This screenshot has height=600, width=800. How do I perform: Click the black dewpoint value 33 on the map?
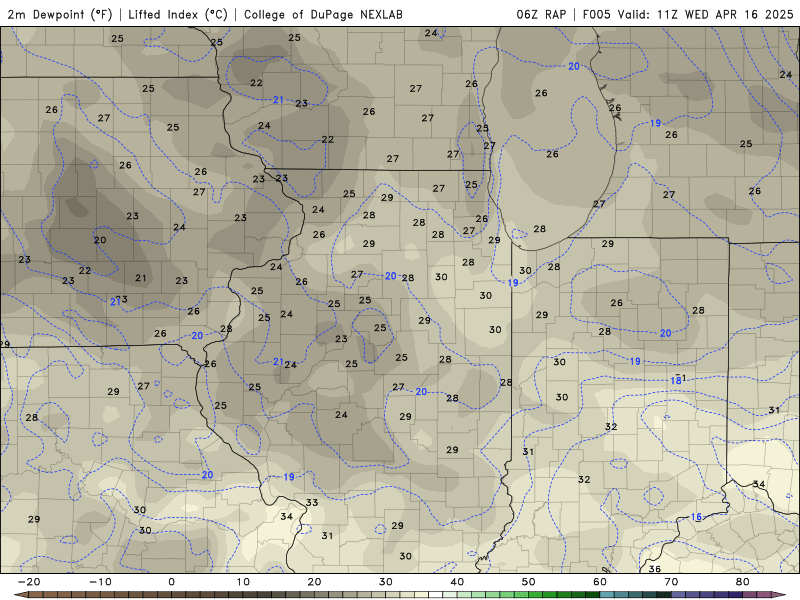coord(312,503)
